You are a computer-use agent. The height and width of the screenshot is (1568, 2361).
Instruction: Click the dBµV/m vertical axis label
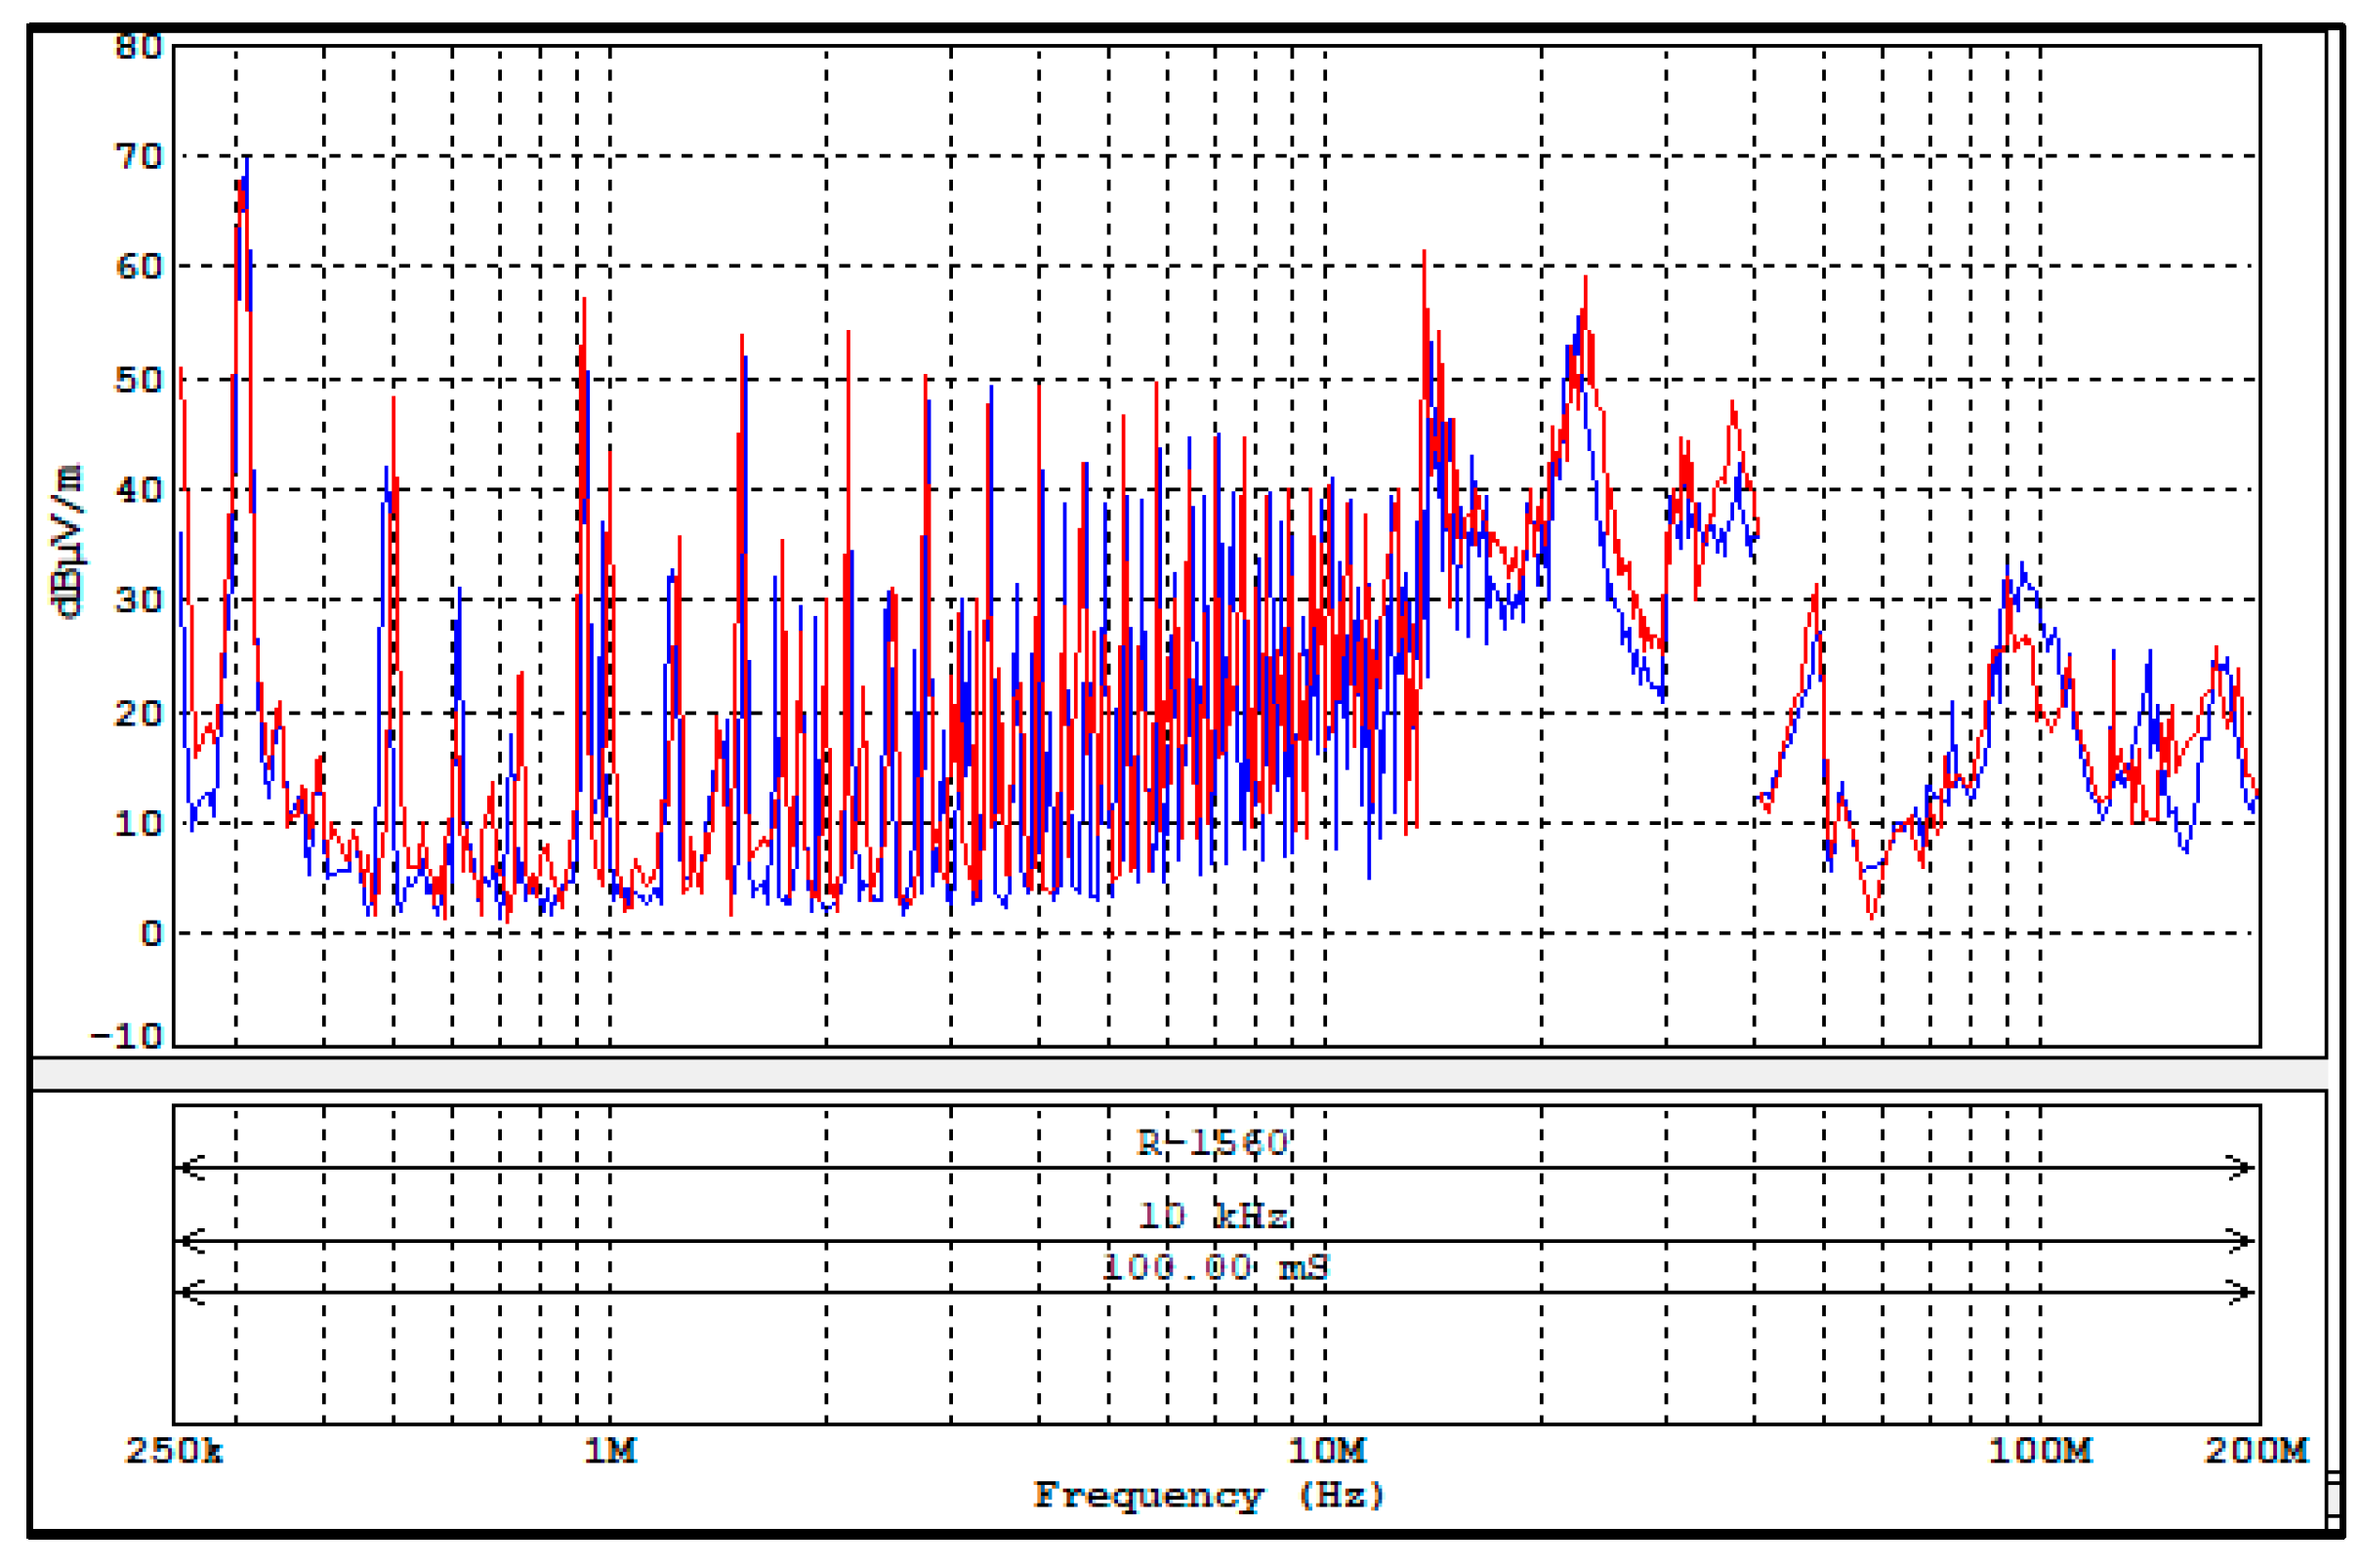[x=68, y=541]
